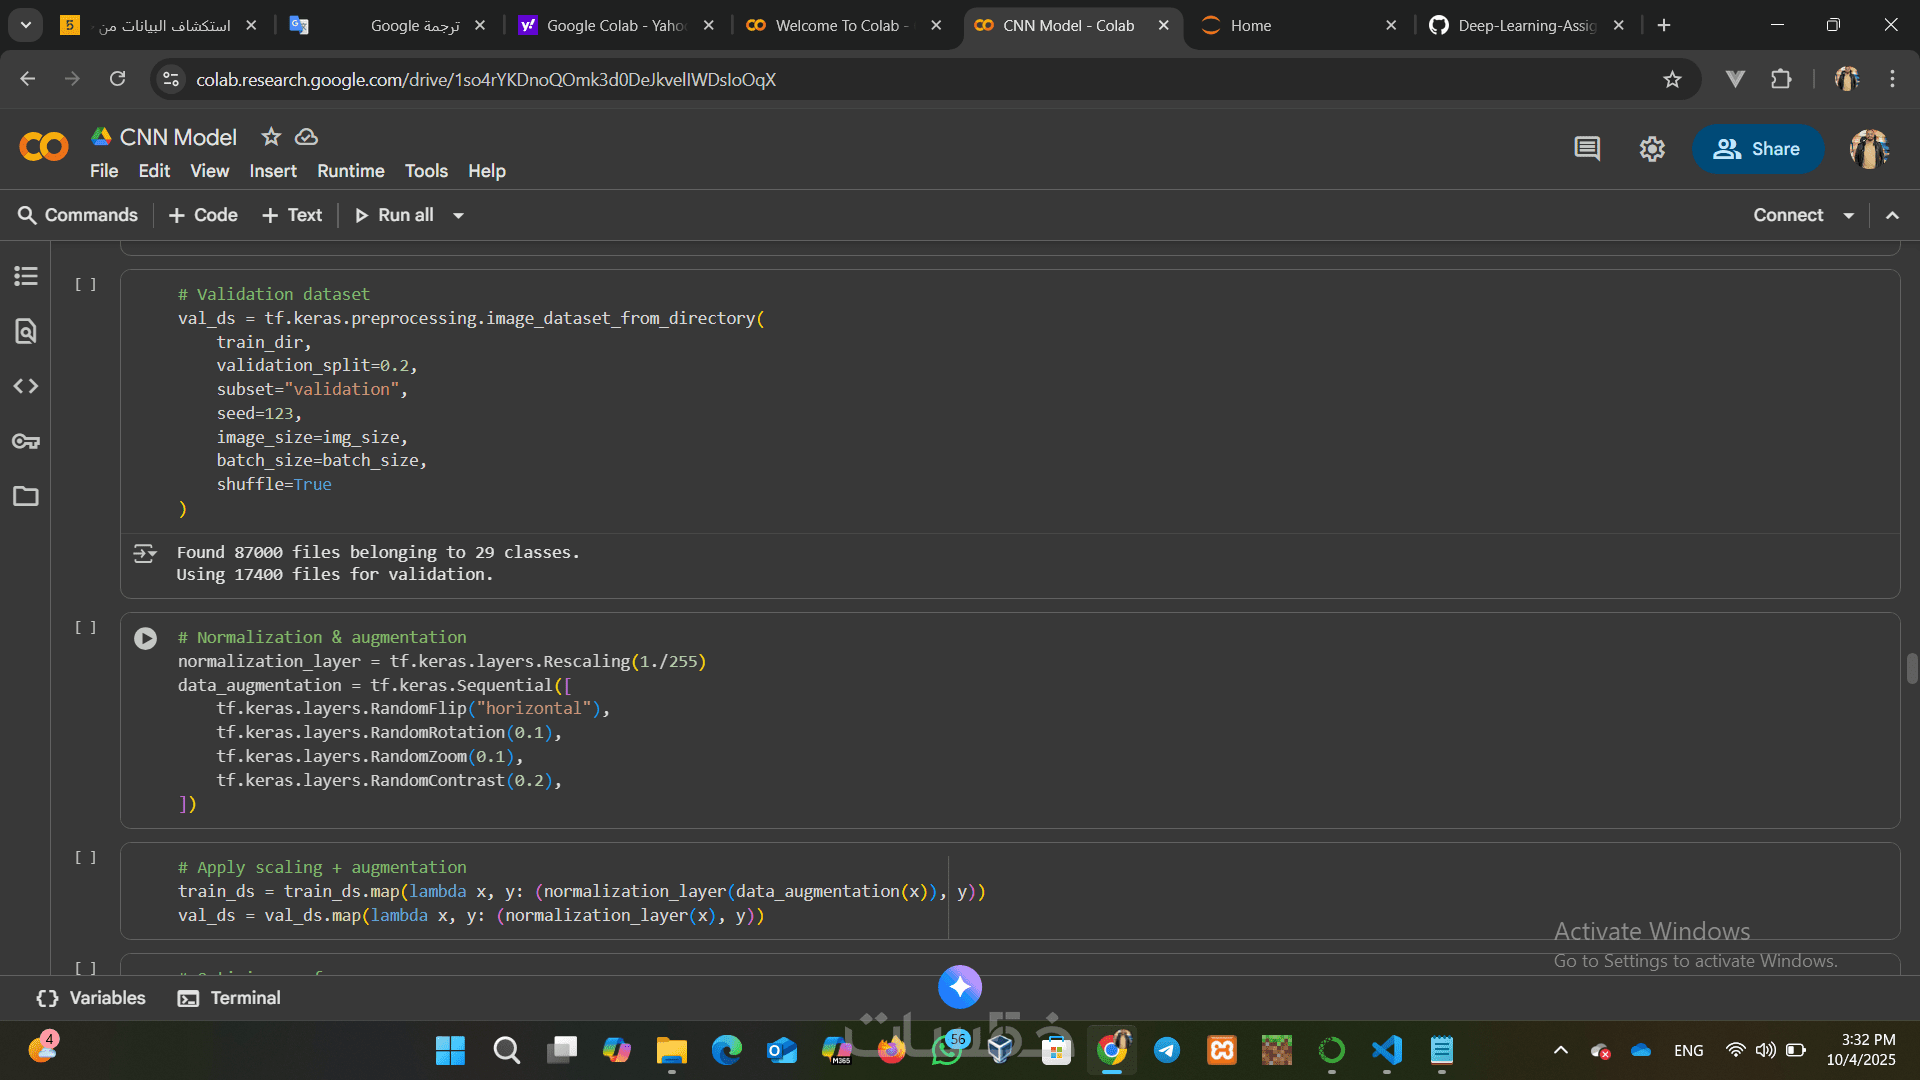
Task: Open the Code snippets sidebar icon
Action: pyautogui.click(x=26, y=386)
